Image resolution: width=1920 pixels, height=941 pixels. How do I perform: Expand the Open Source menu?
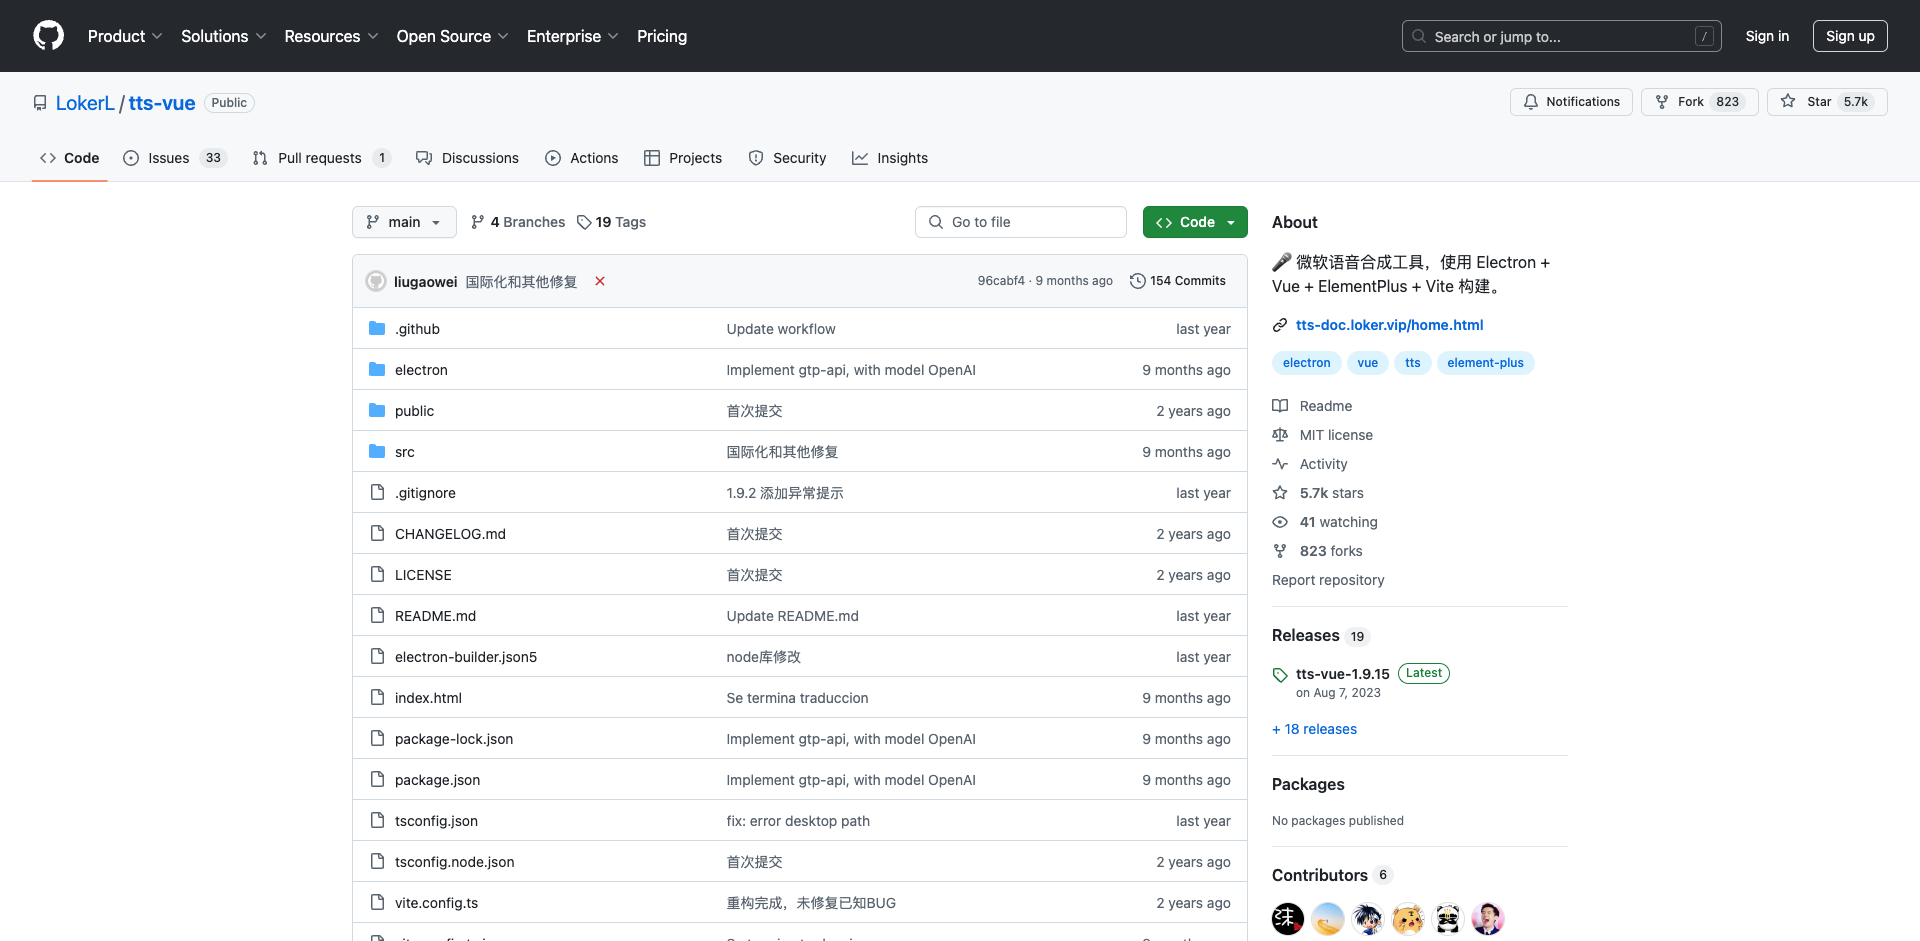point(452,36)
